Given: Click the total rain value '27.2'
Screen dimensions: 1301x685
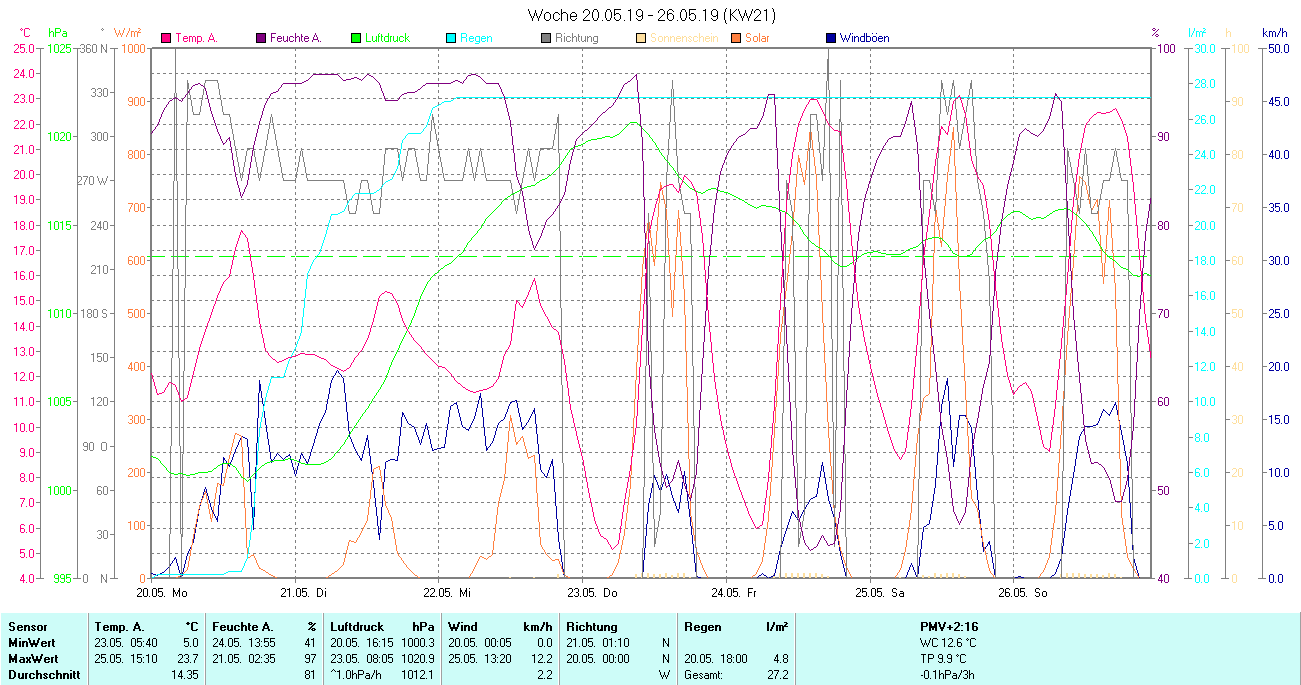Looking at the screenshot, I should click(x=777, y=675).
